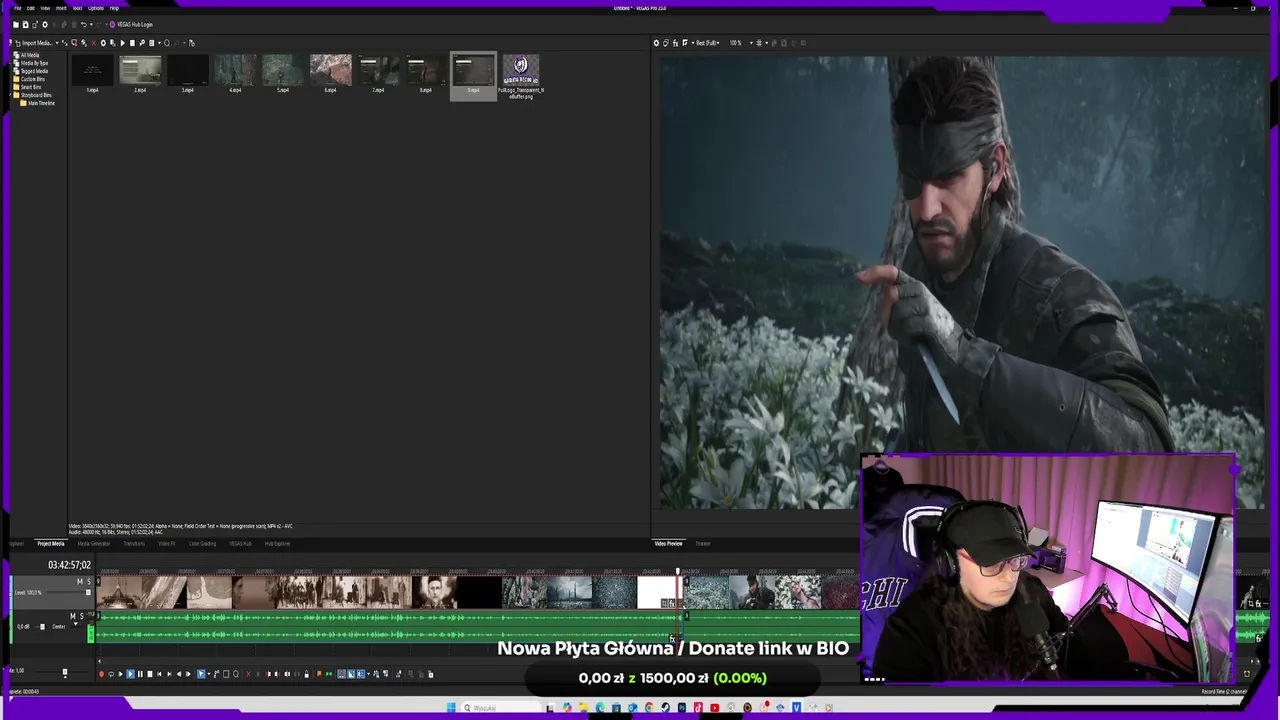Viewport: 1280px width, 720px height.
Task: Switch to the Hub Explorer tab
Action: [x=277, y=544]
